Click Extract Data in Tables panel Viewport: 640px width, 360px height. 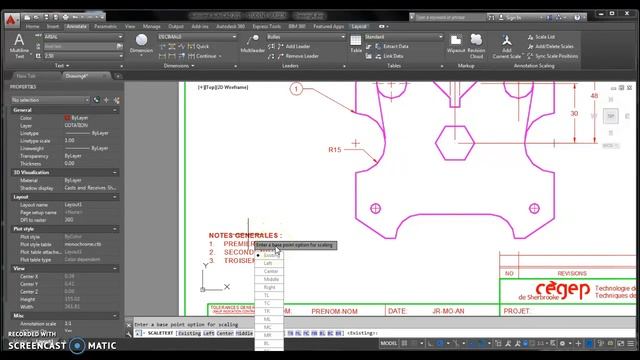[392, 47]
